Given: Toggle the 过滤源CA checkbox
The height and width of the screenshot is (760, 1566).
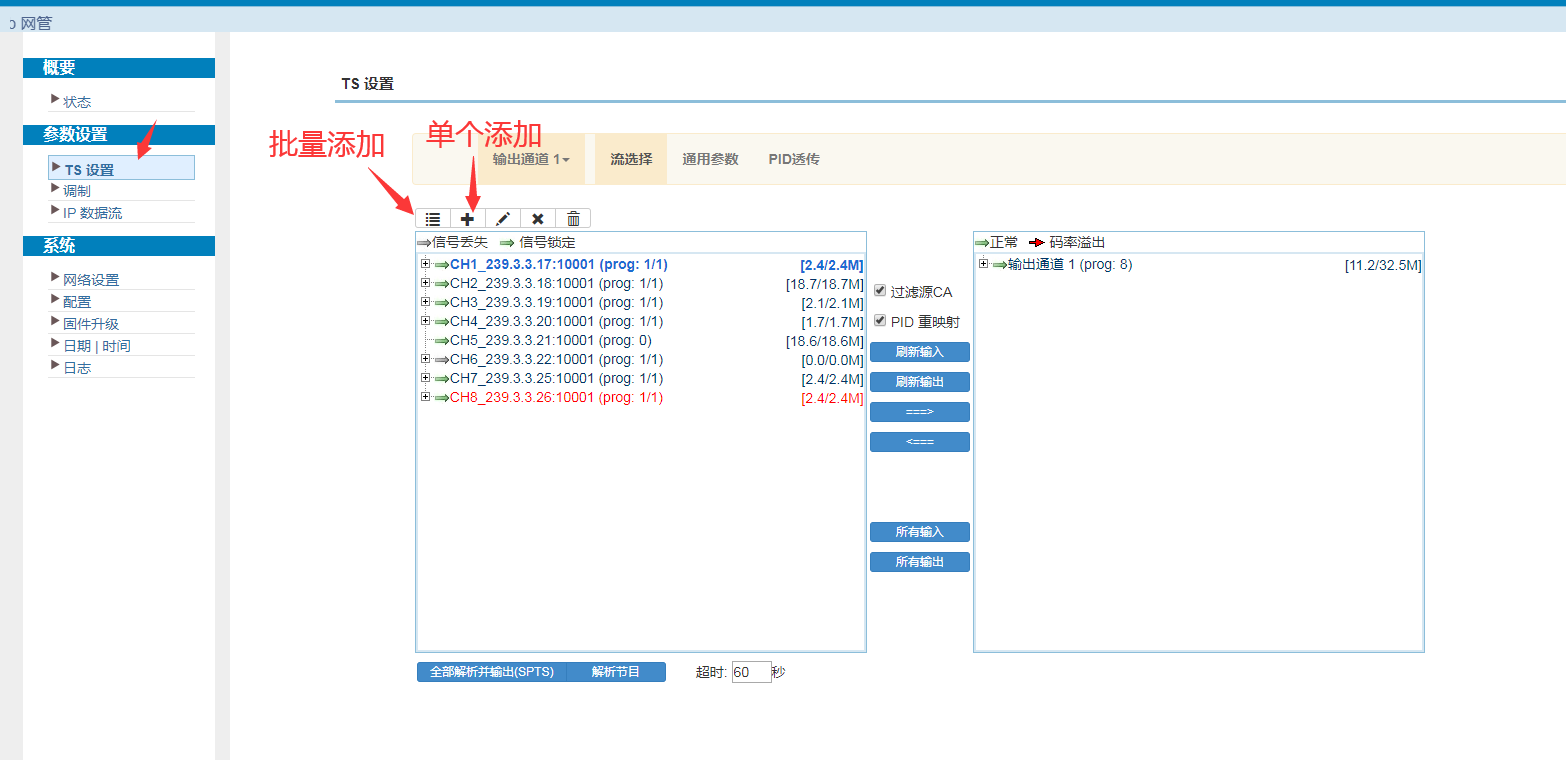Looking at the screenshot, I should (x=880, y=291).
